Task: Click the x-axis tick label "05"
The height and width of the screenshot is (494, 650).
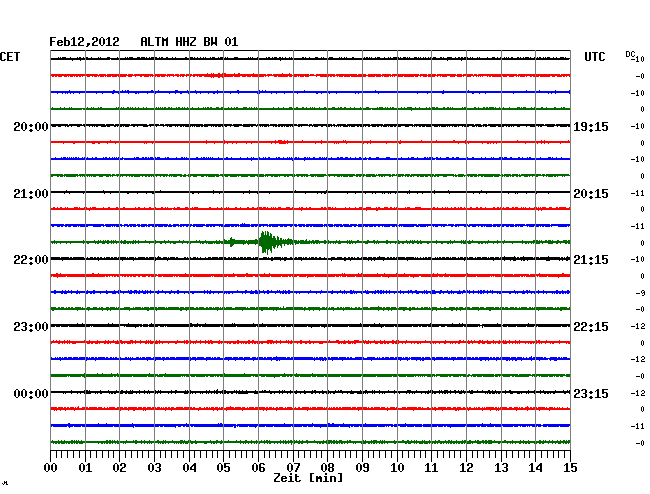Action: (x=223, y=468)
